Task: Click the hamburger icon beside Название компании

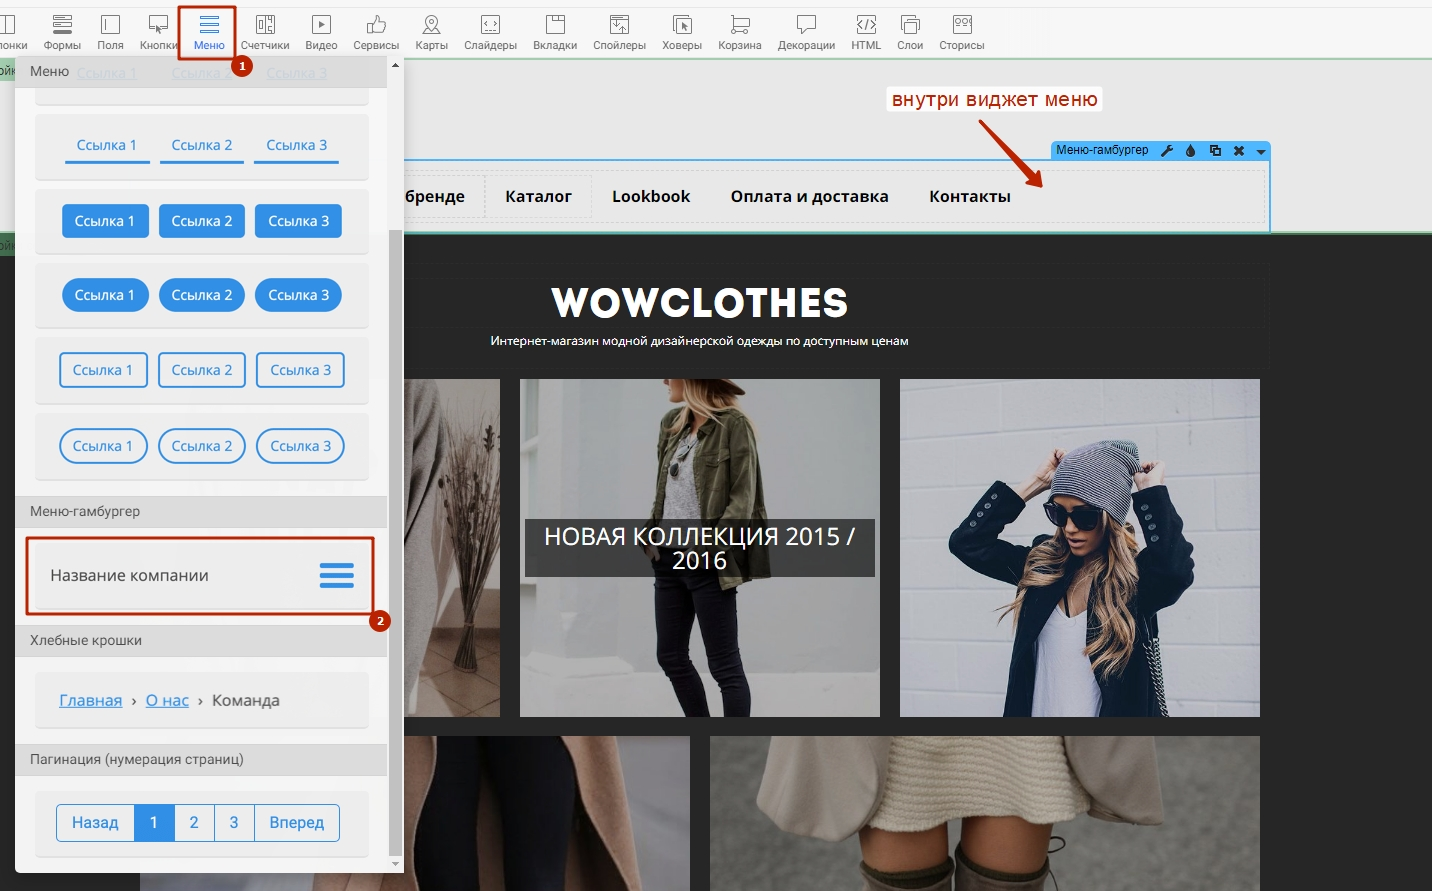Action: [x=336, y=575]
